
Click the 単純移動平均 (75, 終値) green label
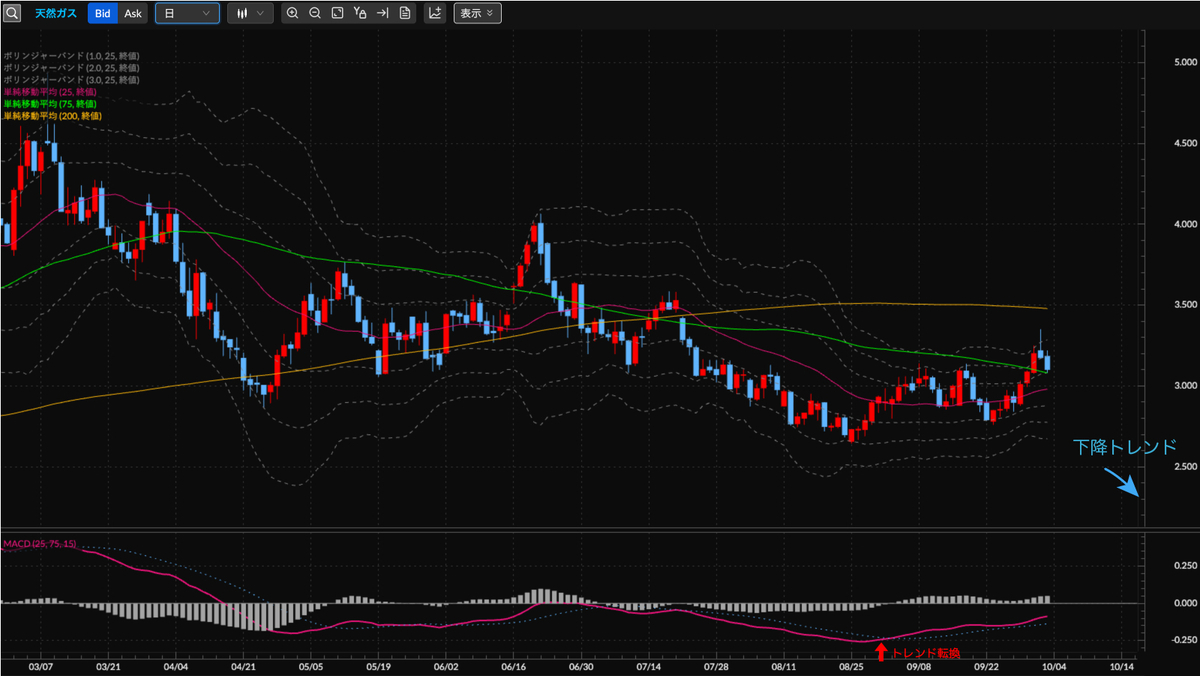pyautogui.click(x=50, y=104)
